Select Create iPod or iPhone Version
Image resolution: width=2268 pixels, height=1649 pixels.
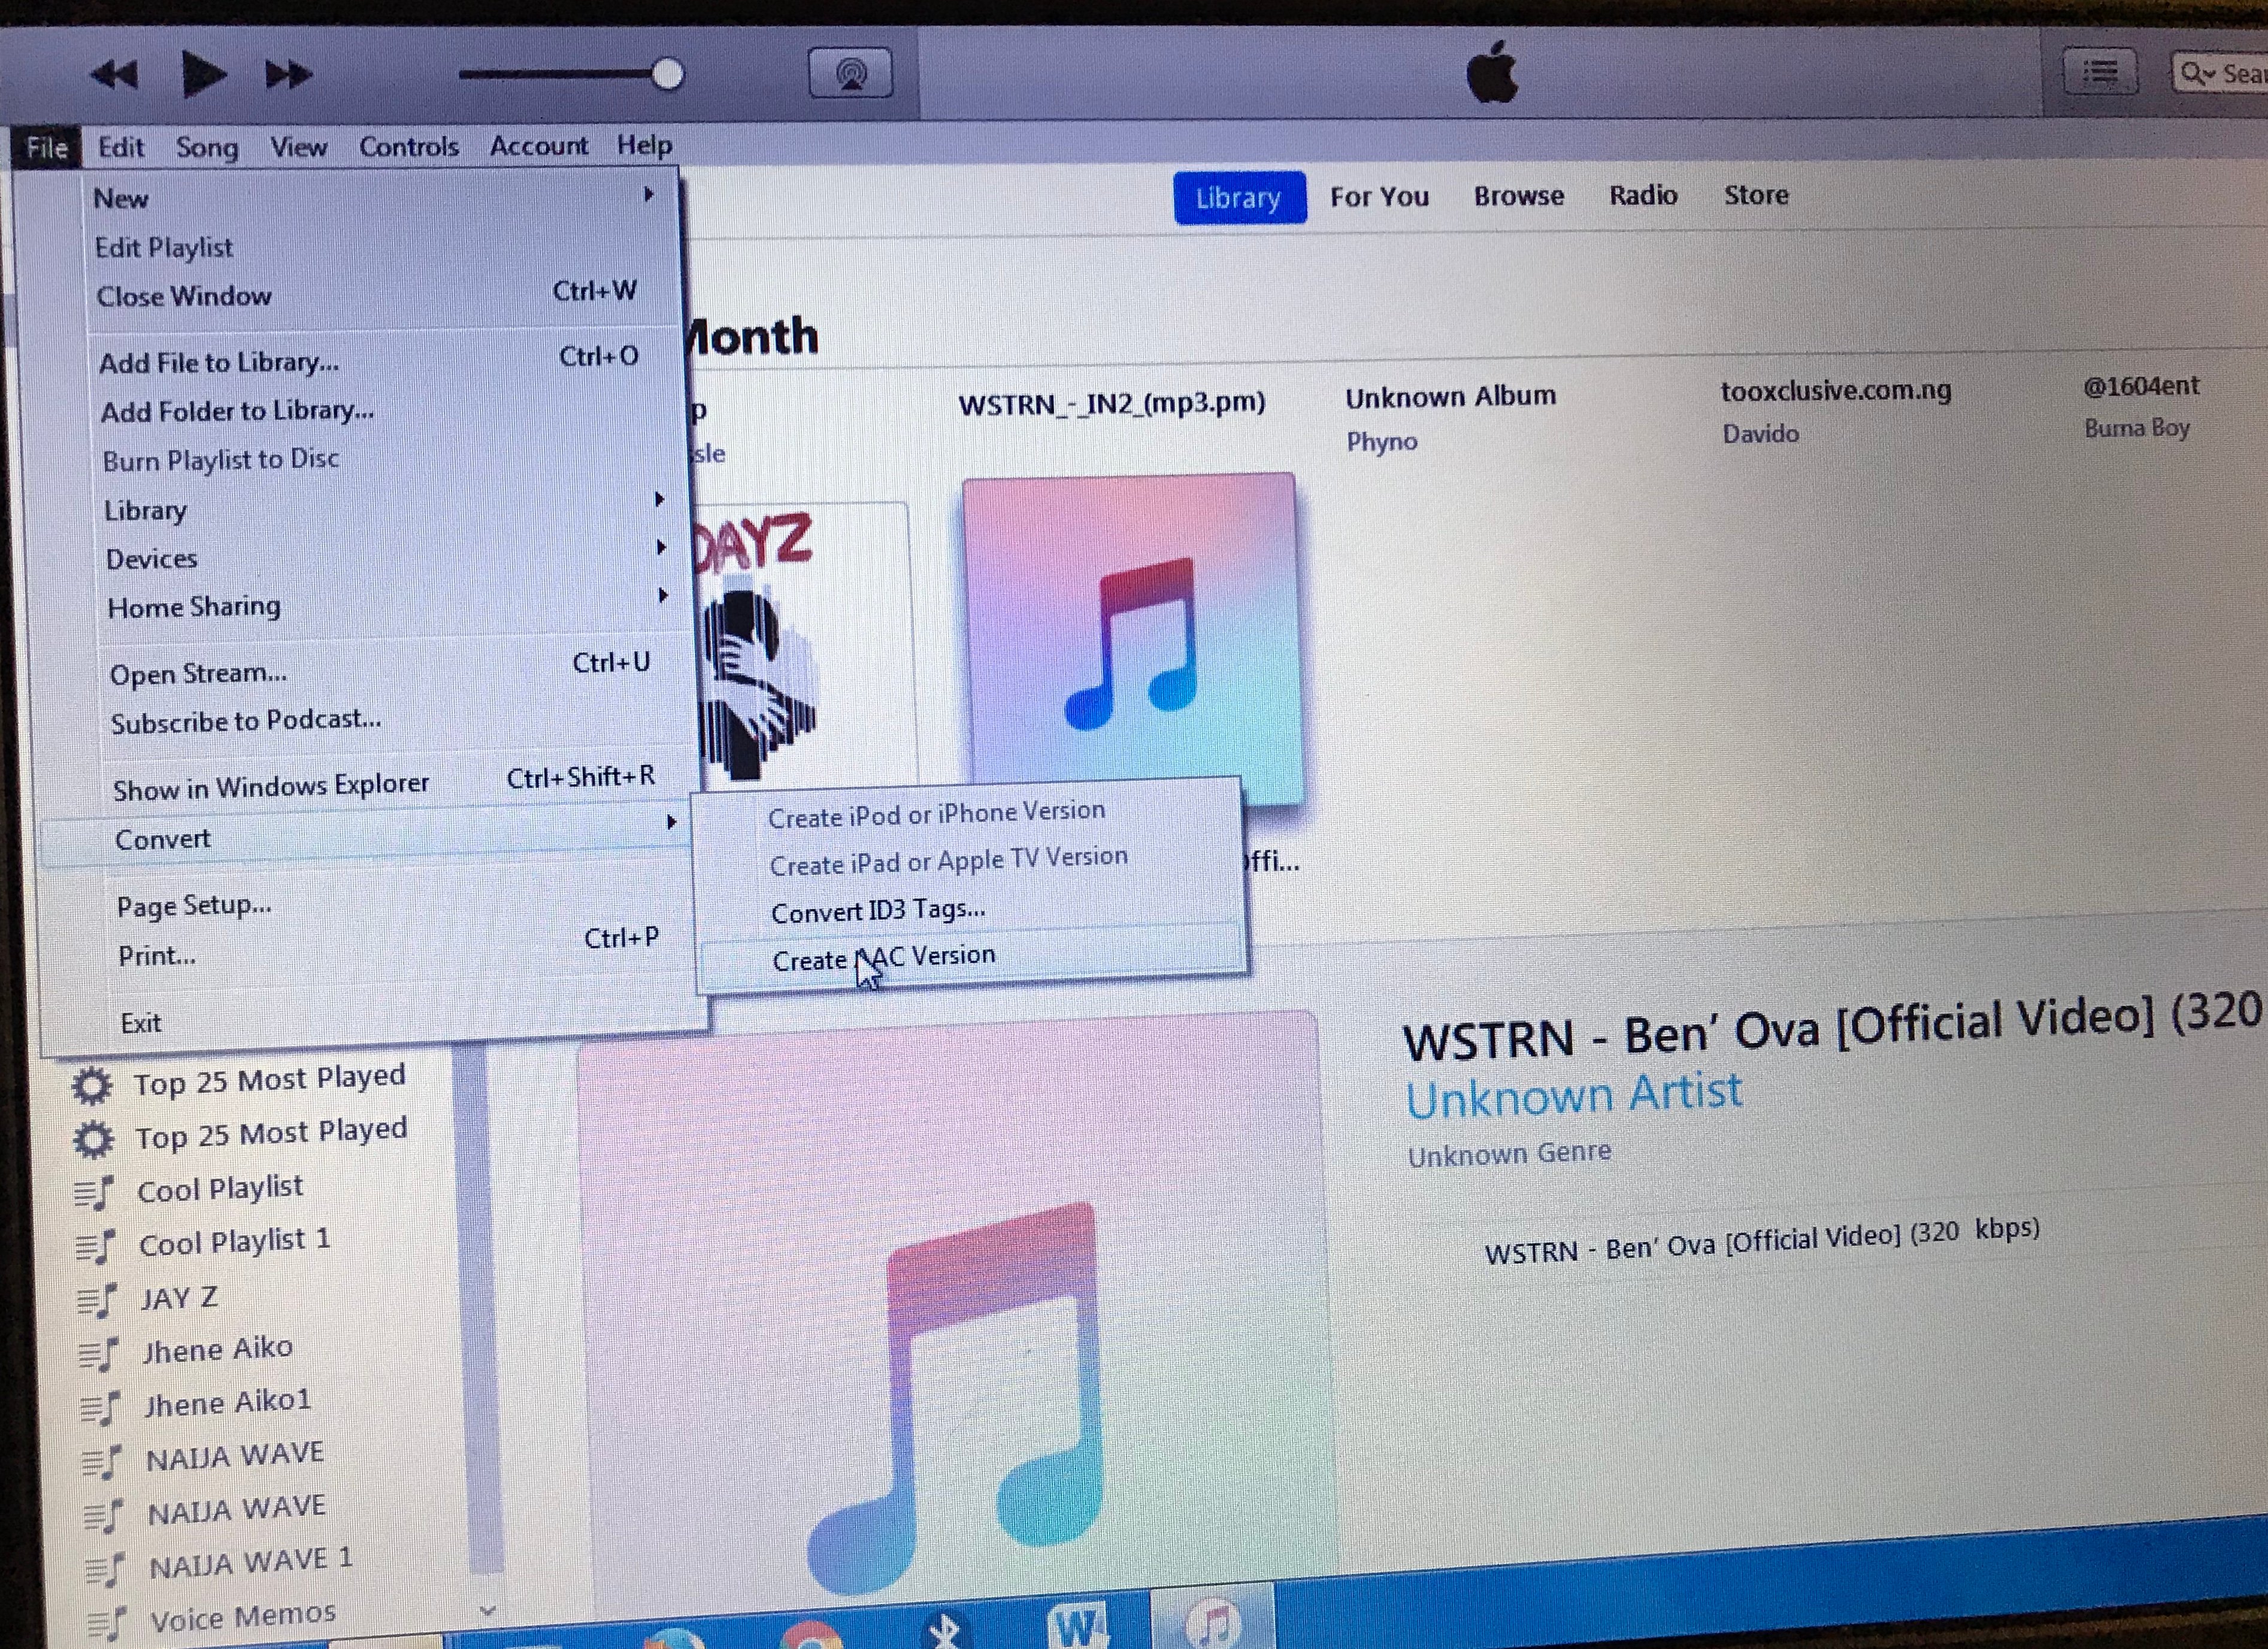(936, 813)
